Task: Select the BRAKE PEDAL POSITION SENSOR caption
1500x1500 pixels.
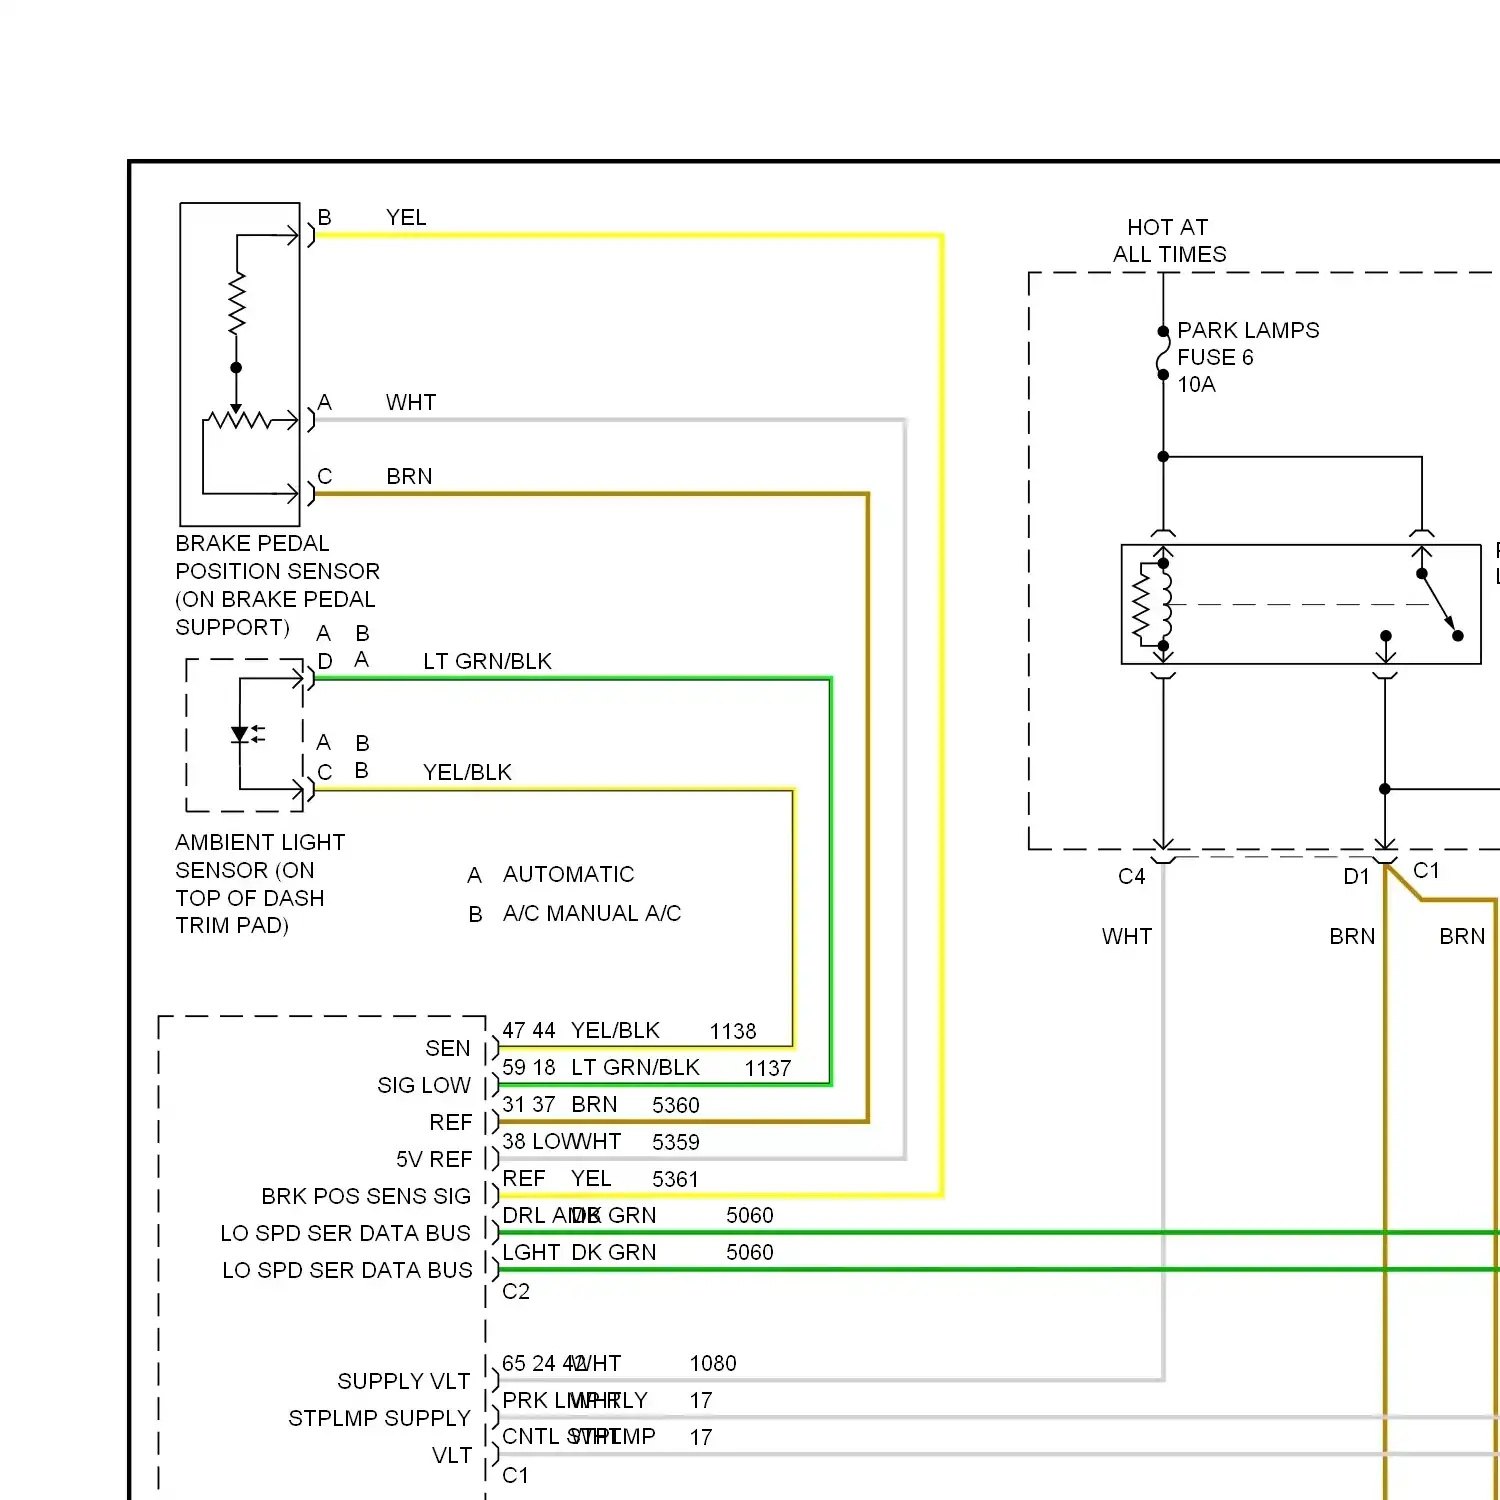Action: 277,585
